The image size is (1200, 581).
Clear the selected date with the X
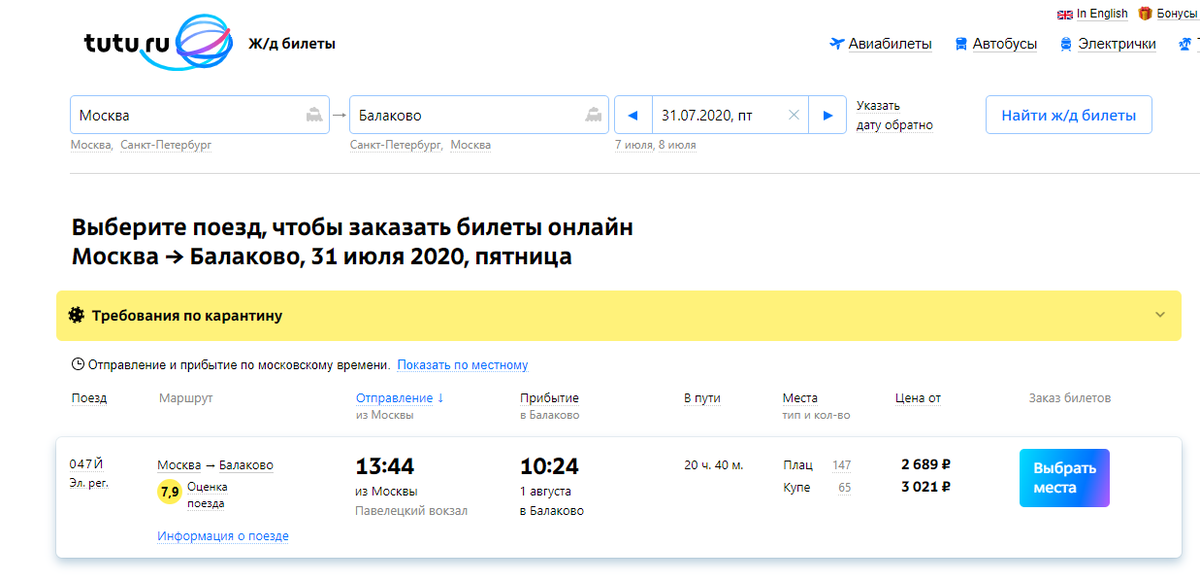793,114
